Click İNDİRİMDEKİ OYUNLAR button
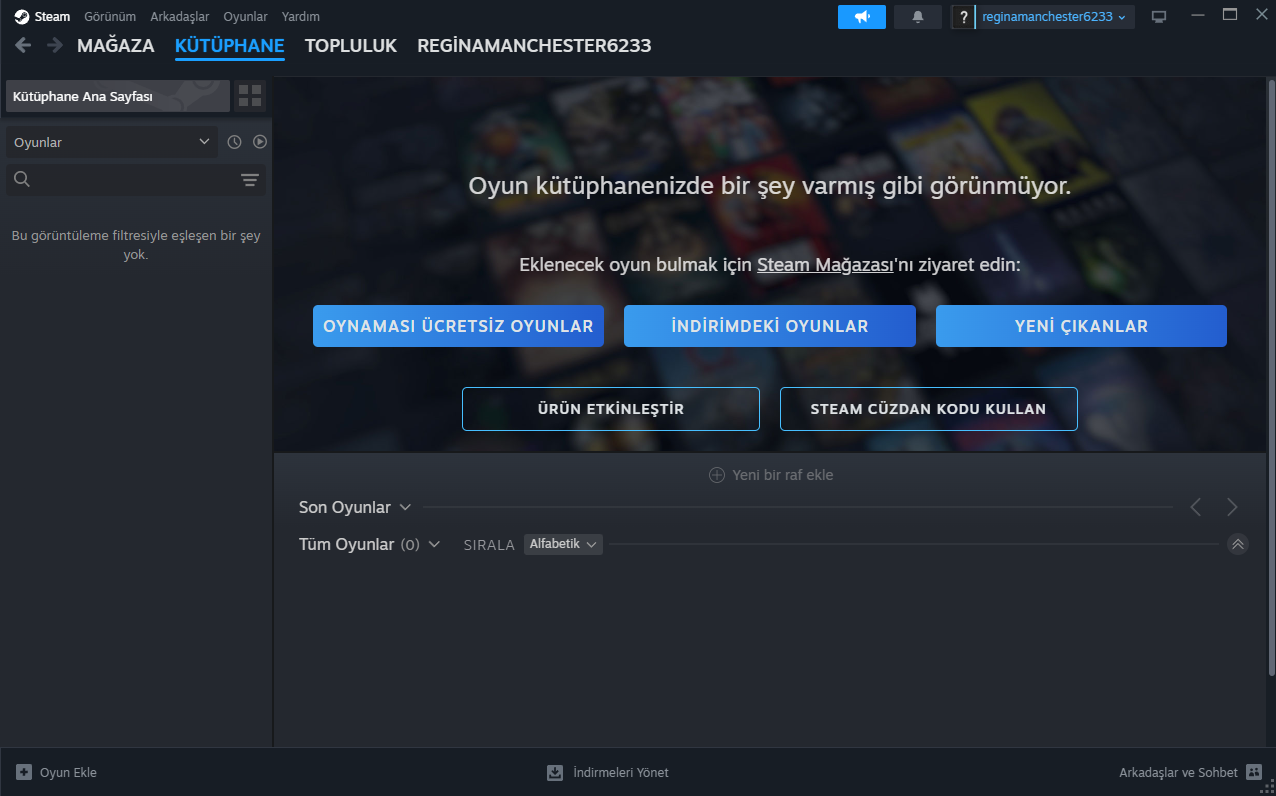This screenshot has width=1276, height=796. click(x=770, y=326)
